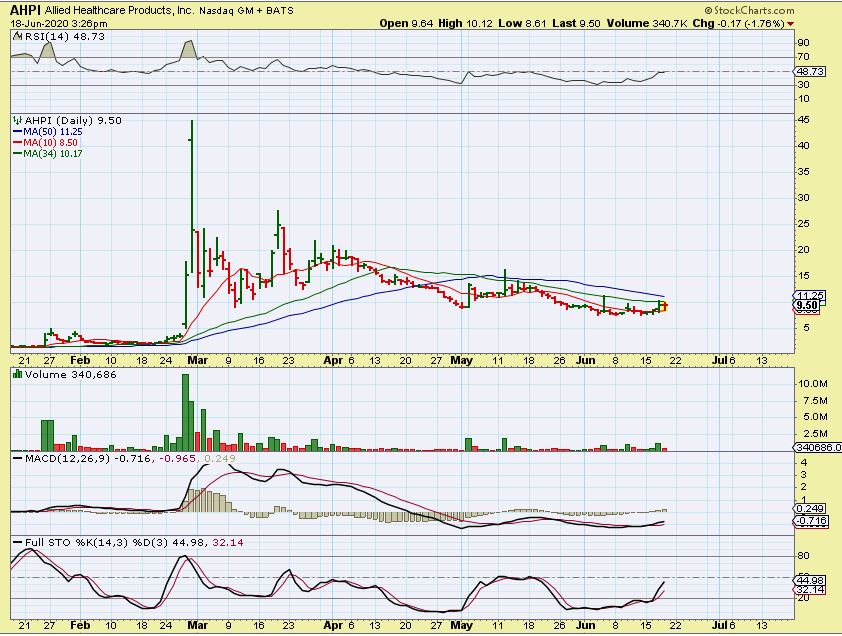
Task: Click the MACD value tag -0.716
Action: pyautogui.click(x=811, y=521)
